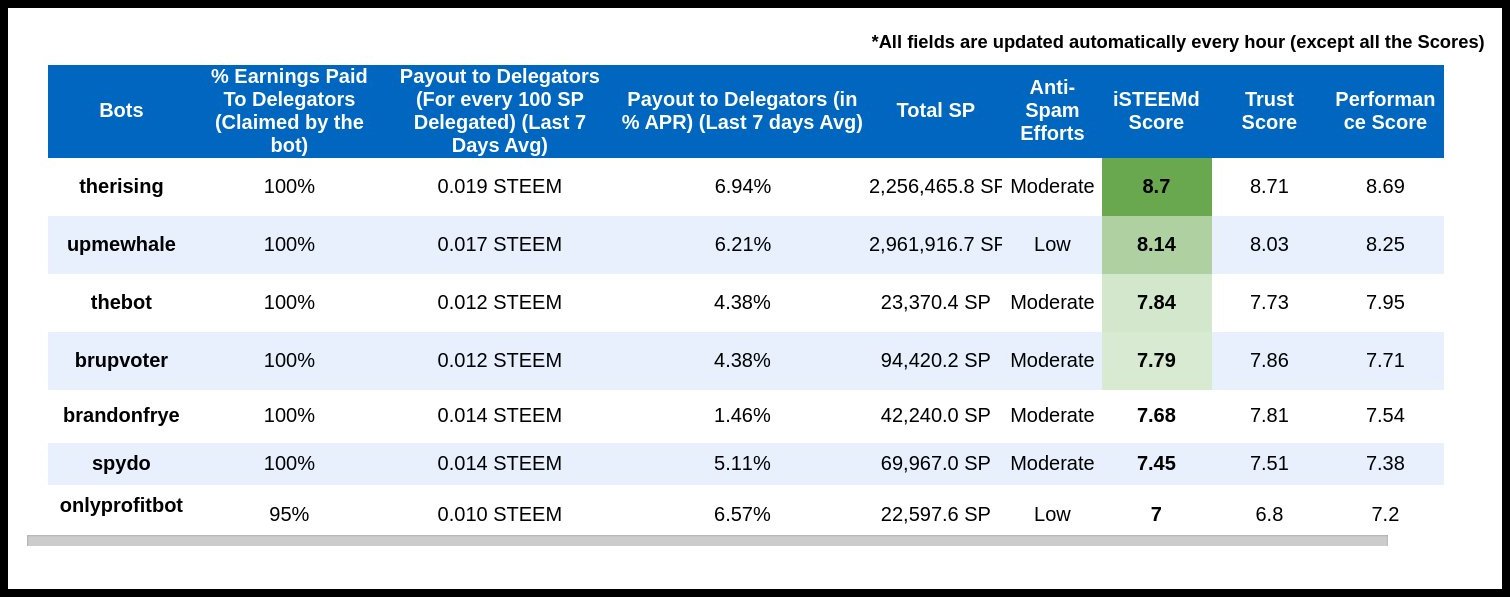Click the onlyprofitbot bot name
Image resolution: width=1510 pixels, height=597 pixels.
(121, 505)
